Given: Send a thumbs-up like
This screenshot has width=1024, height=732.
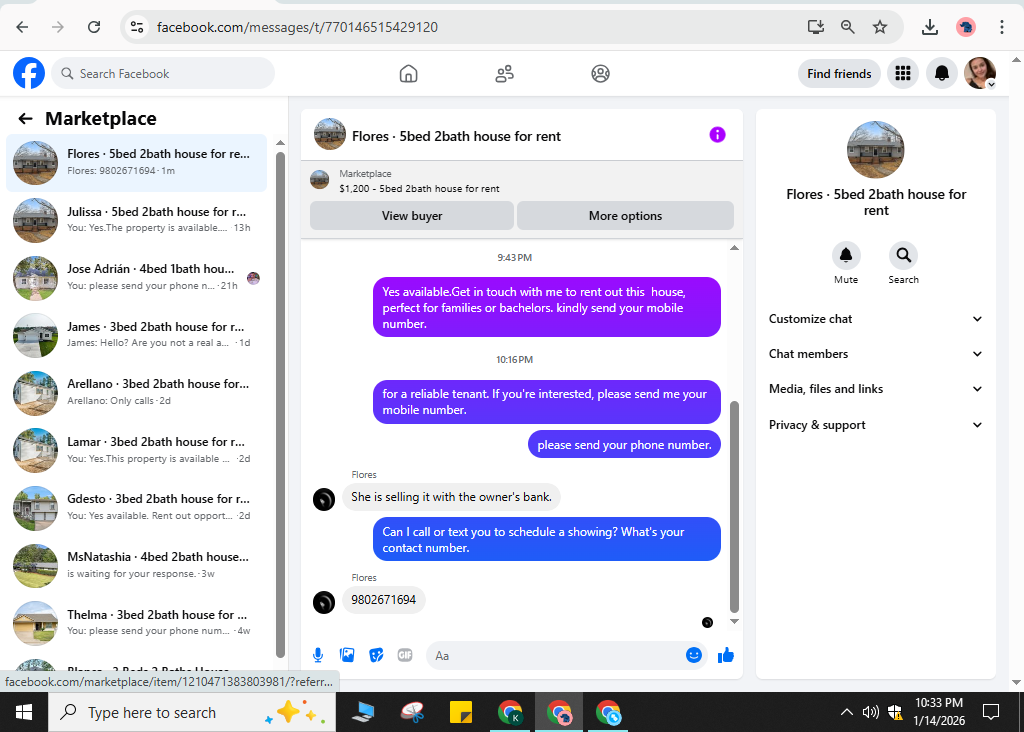Looking at the screenshot, I should 726,655.
